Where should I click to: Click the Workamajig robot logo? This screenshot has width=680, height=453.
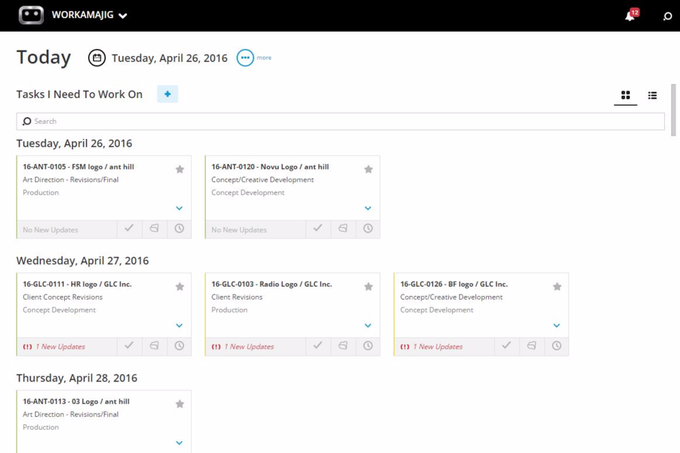pyautogui.click(x=31, y=15)
